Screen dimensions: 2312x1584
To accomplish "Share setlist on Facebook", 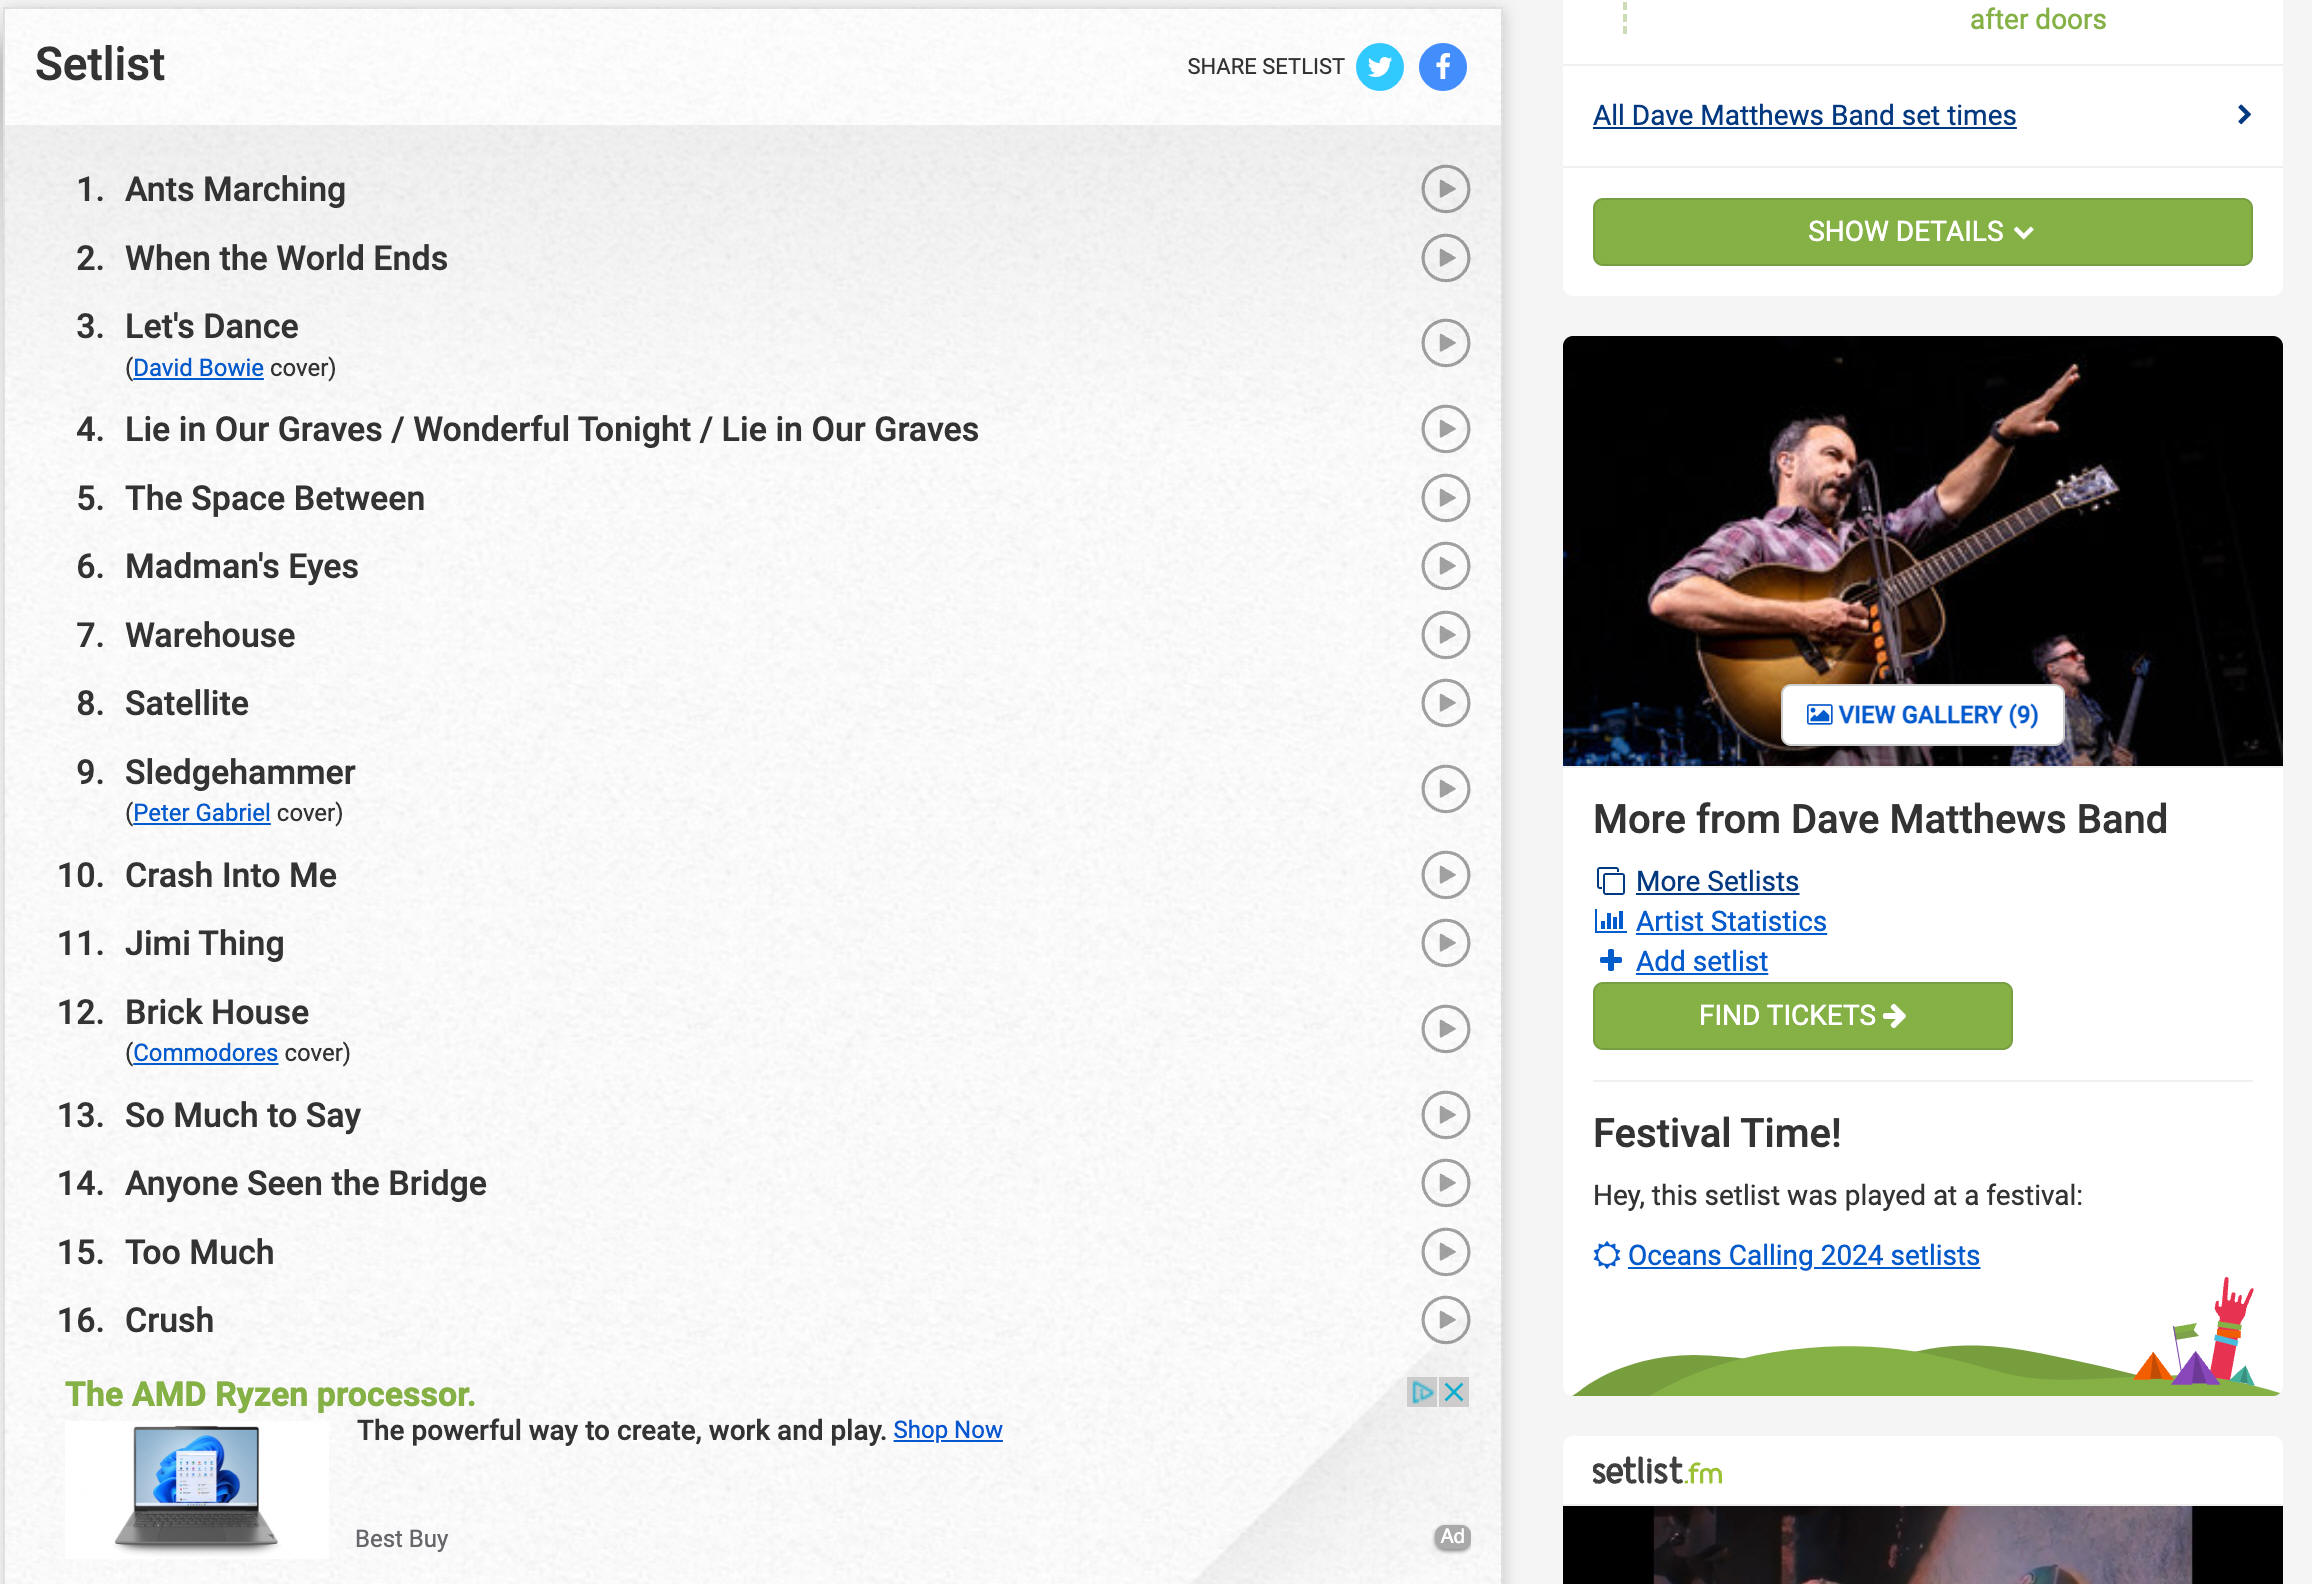I will [x=1442, y=67].
